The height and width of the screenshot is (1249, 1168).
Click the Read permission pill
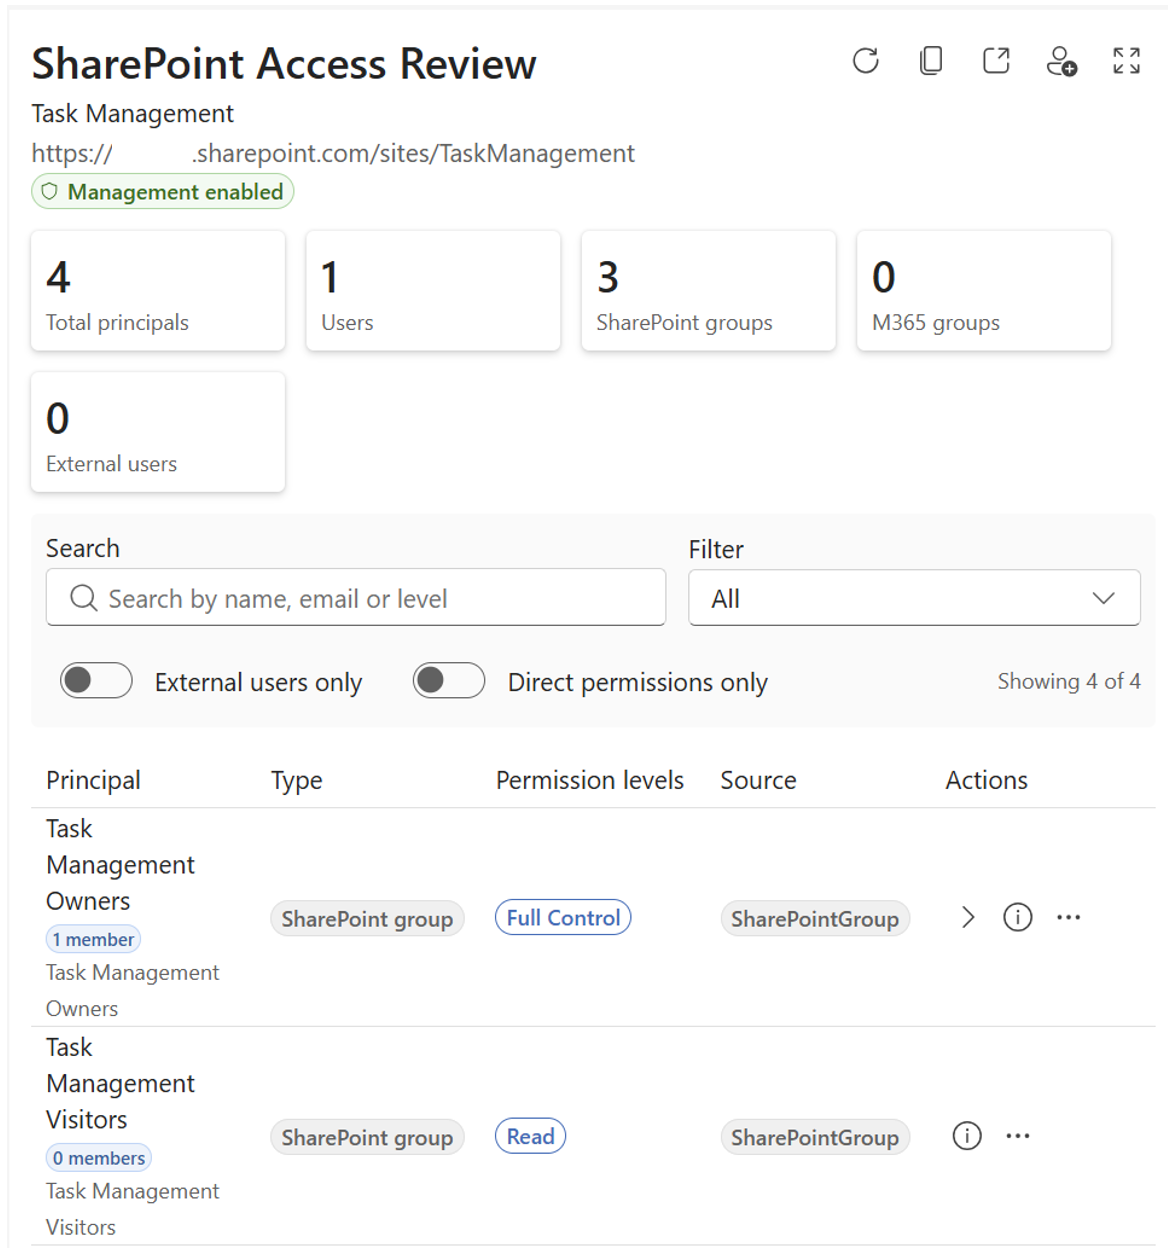click(530, 1137)
